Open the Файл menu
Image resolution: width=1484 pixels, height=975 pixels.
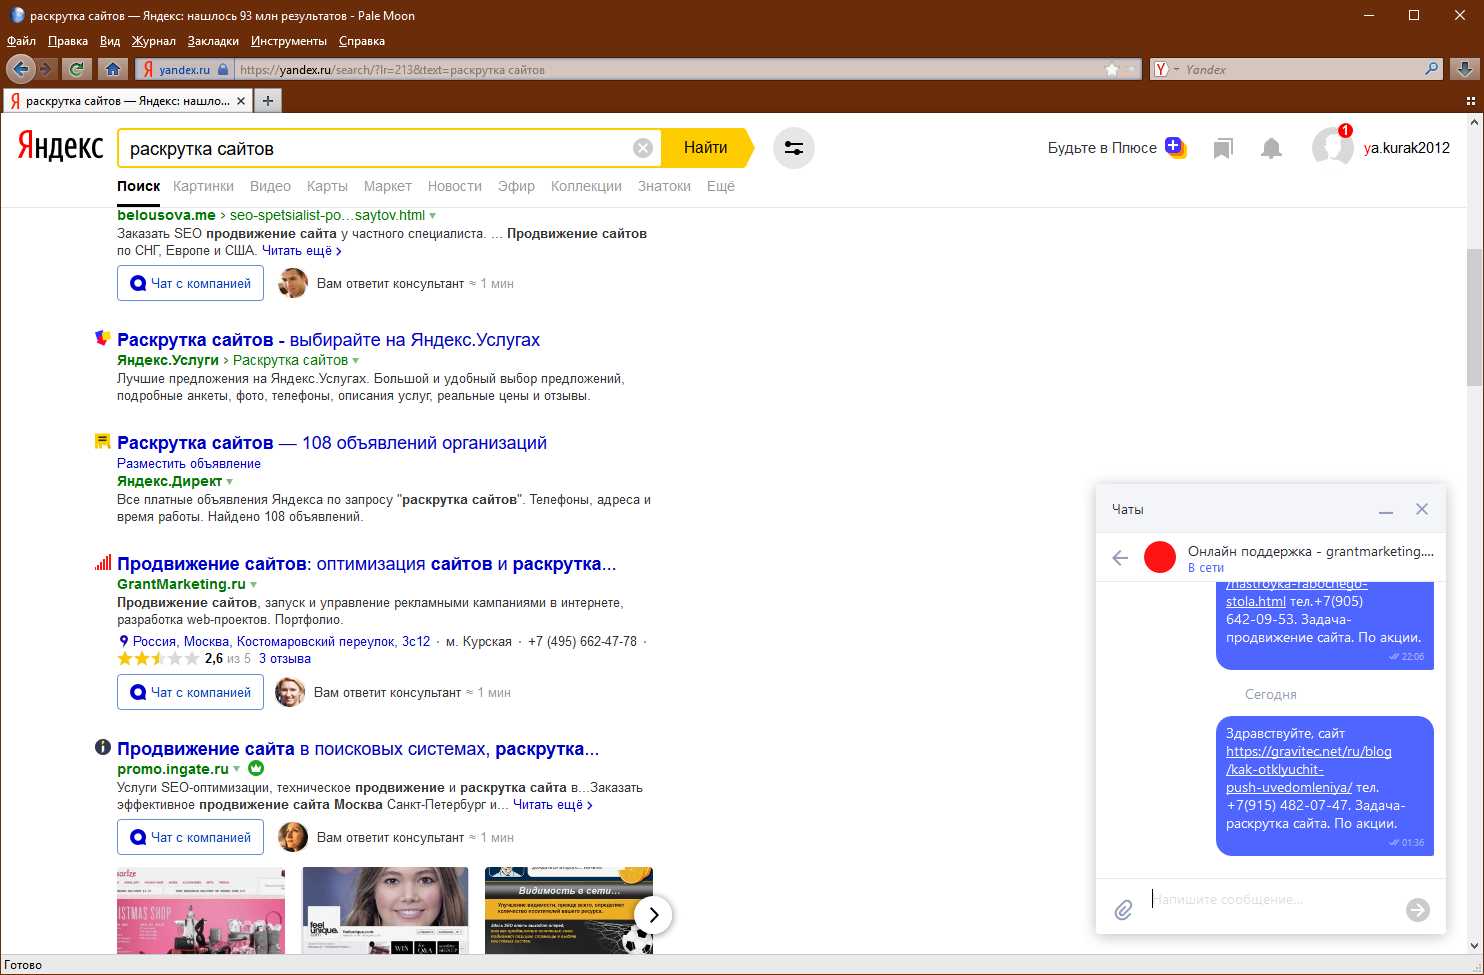(21, 41)
